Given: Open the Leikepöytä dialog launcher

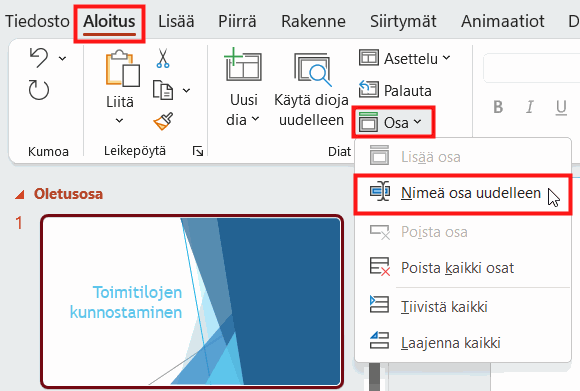Looking at the screenshot, I should click(198, 151).
